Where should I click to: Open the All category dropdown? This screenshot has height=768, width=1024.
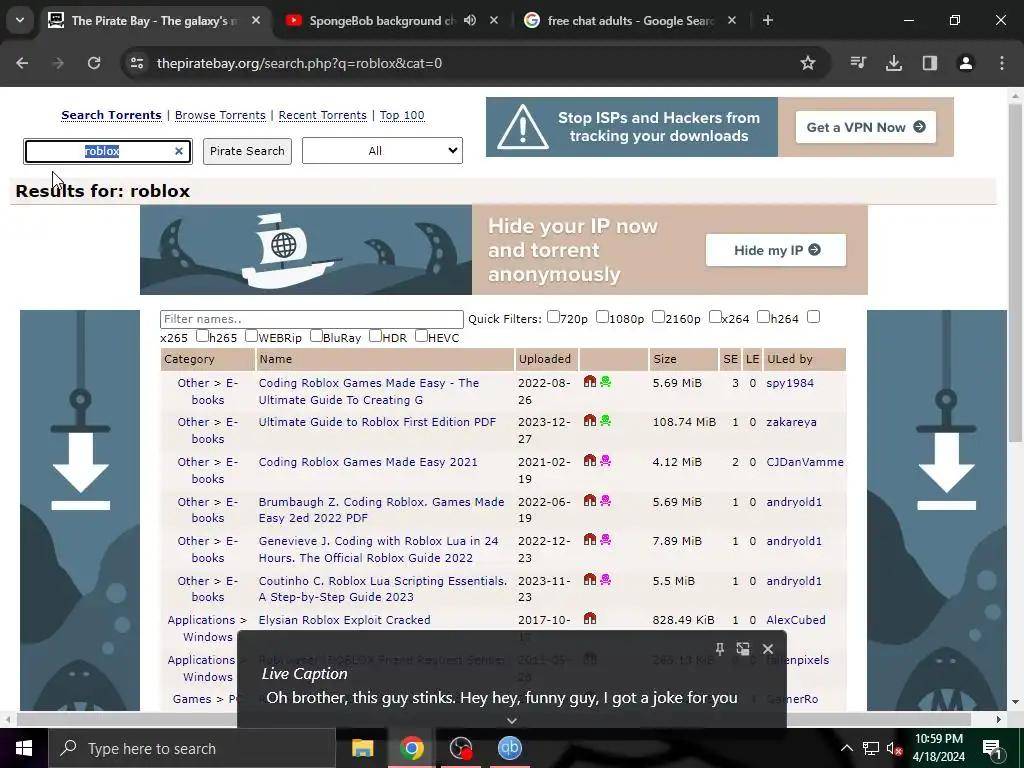coord(382,151)
